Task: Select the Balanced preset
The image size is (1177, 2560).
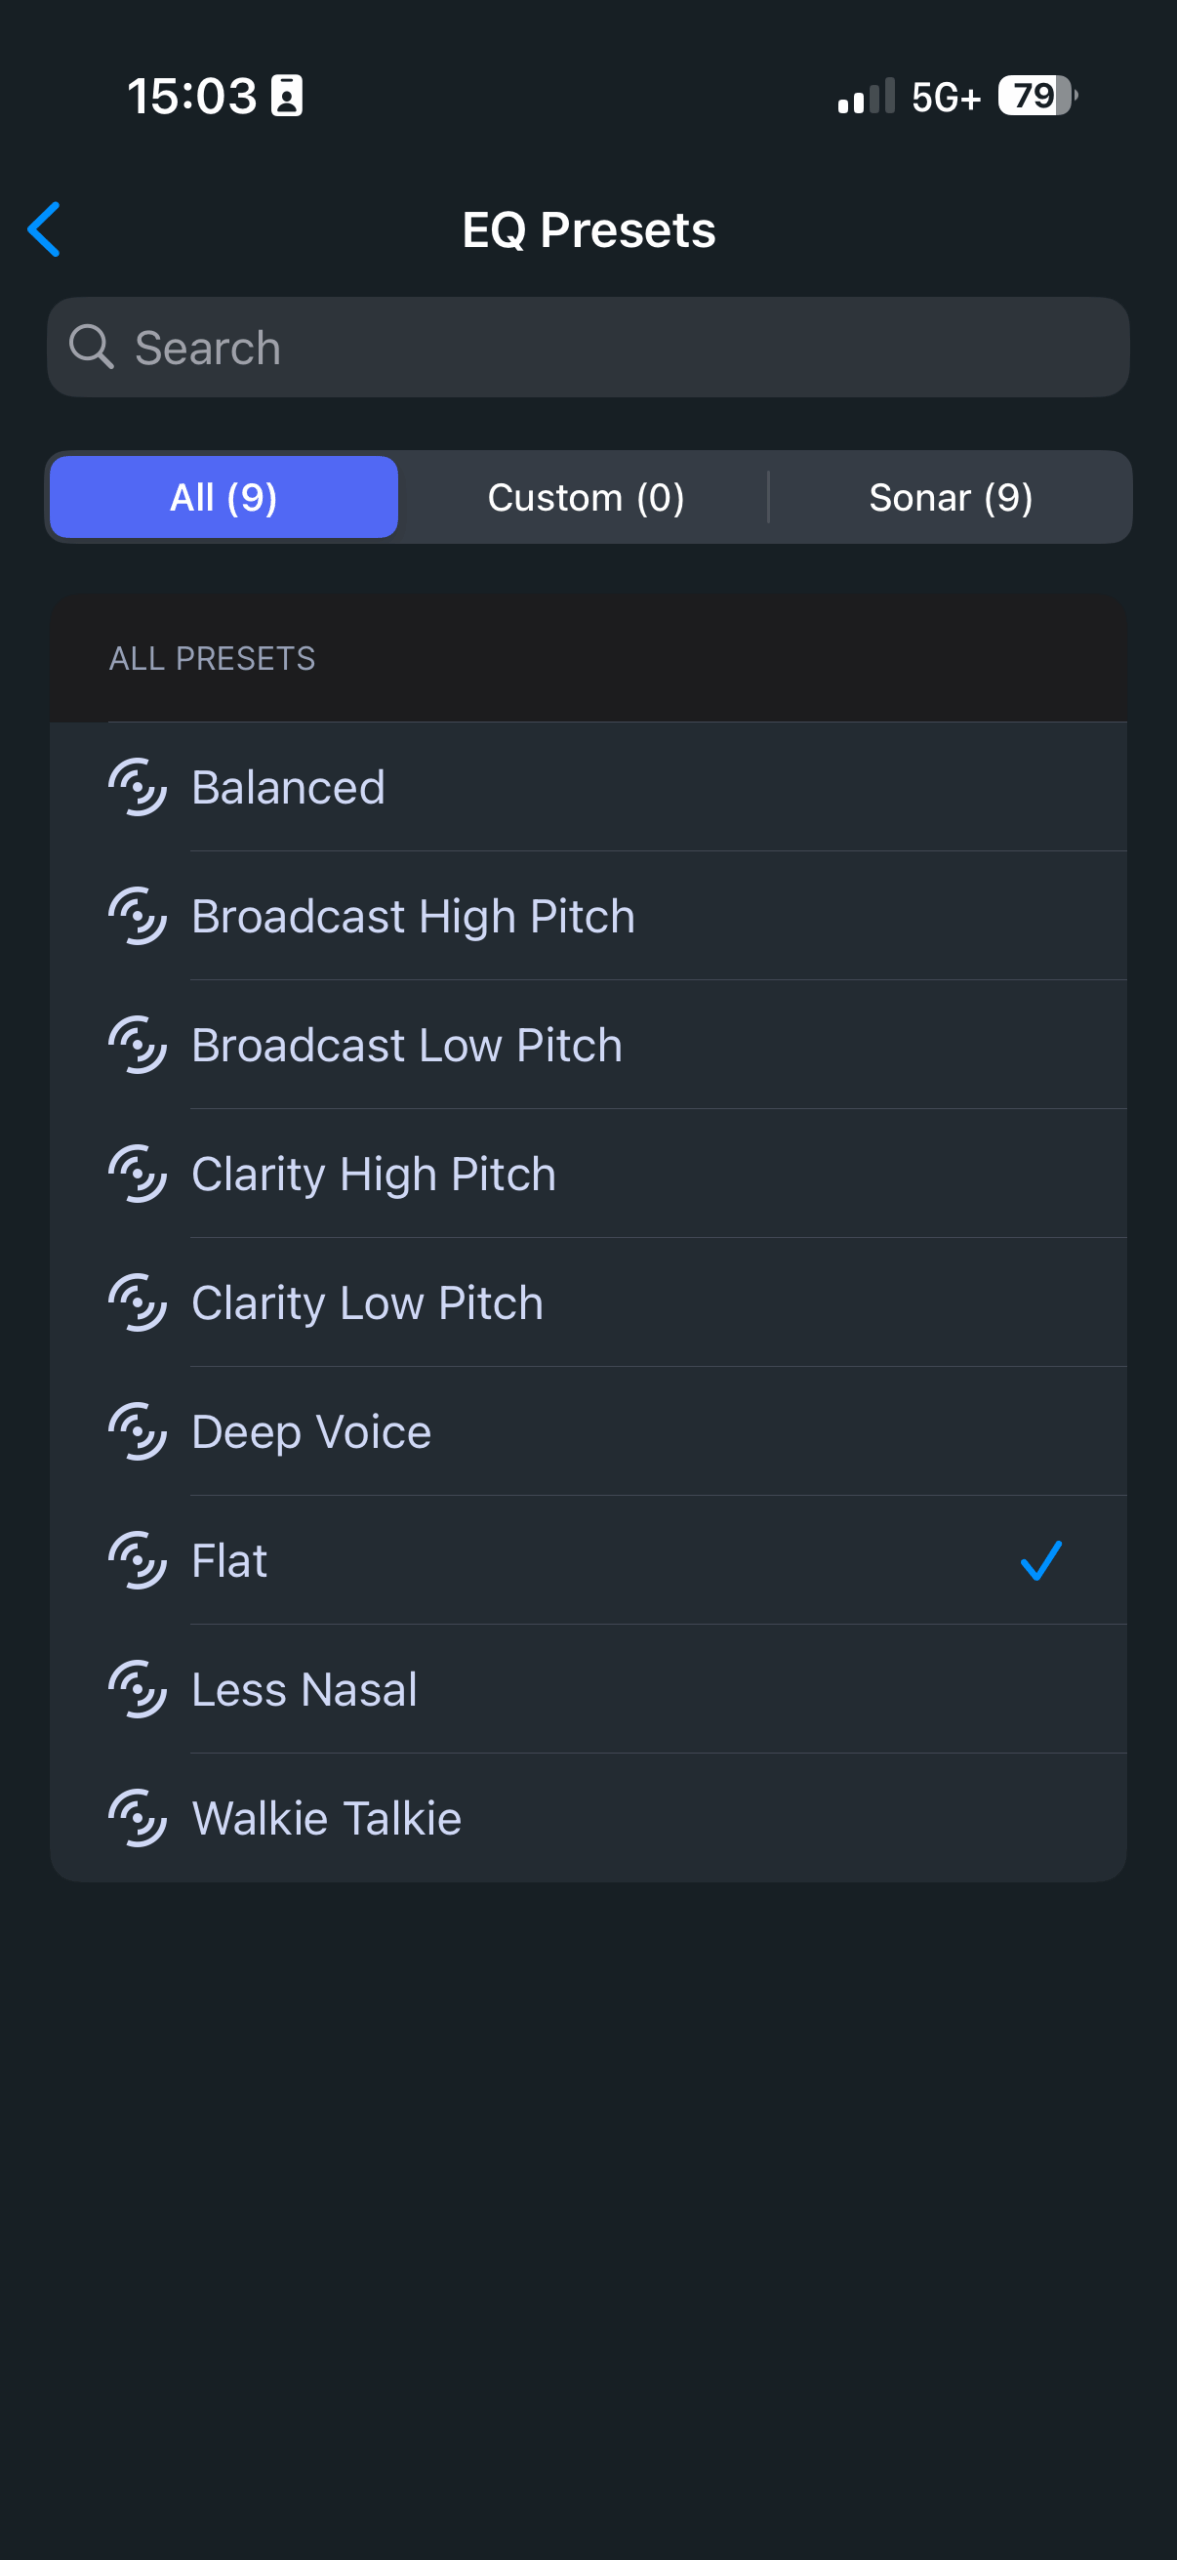Action: tap(289, 788)
